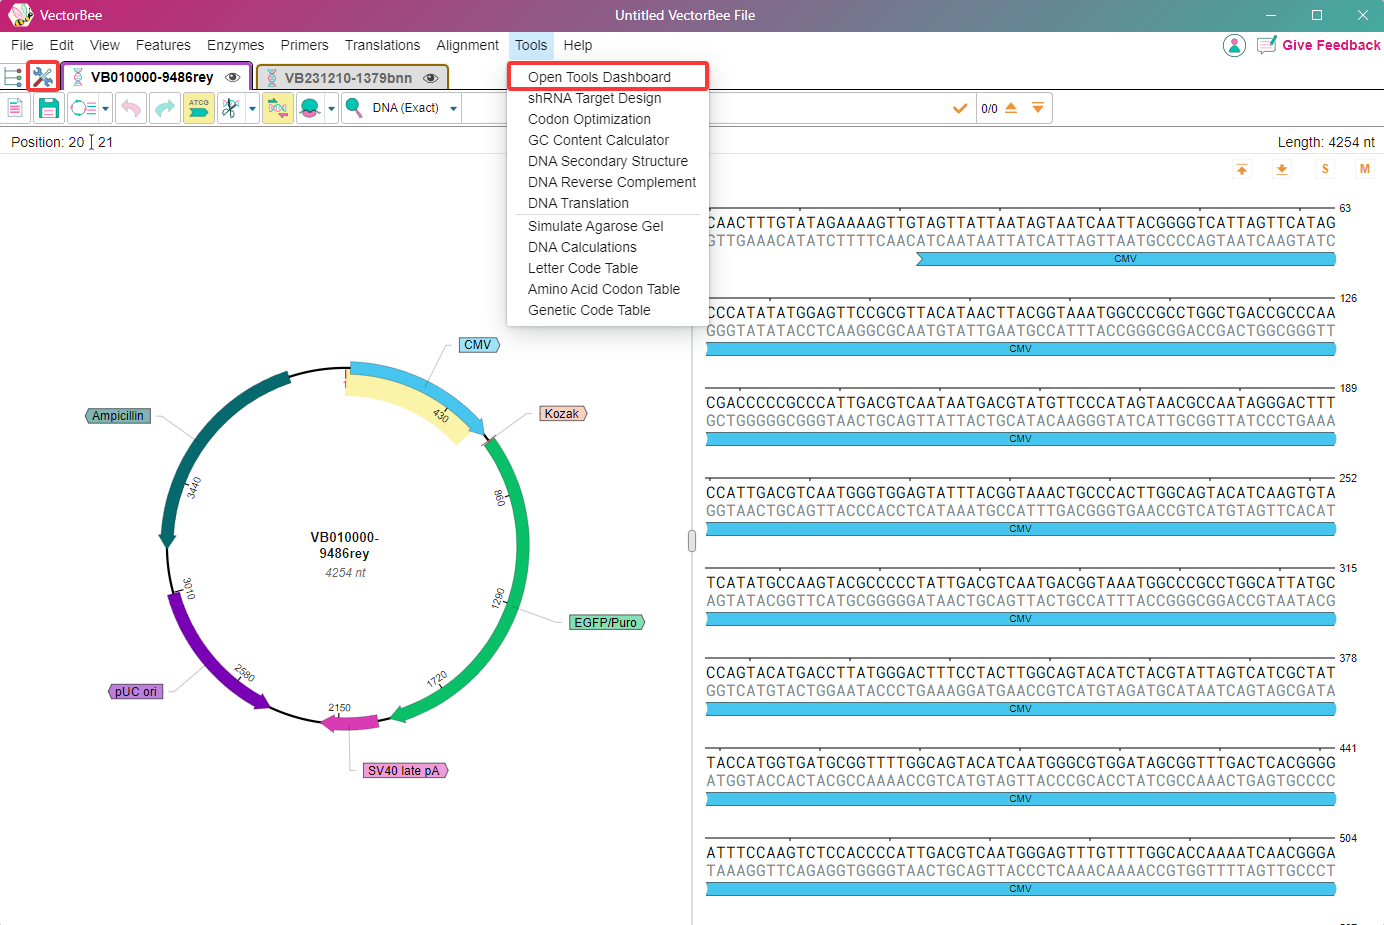Select DNA Reverse Complement
This screenshot has height=925, width=1384.
tap(608, 182)
